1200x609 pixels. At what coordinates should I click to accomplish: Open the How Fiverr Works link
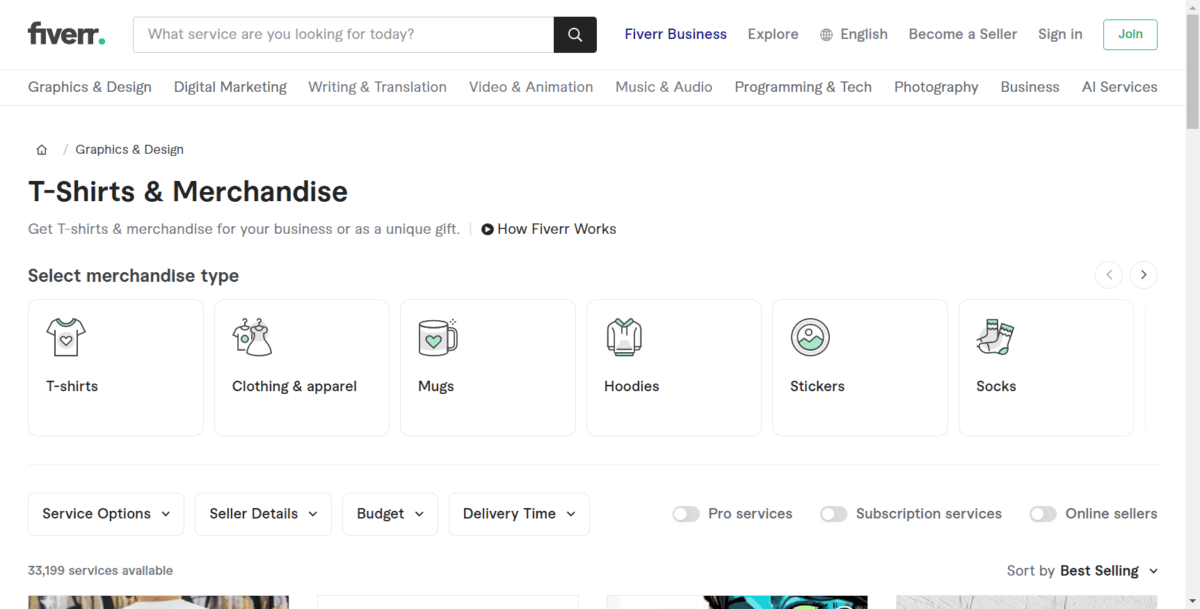[x=549, y=229]
